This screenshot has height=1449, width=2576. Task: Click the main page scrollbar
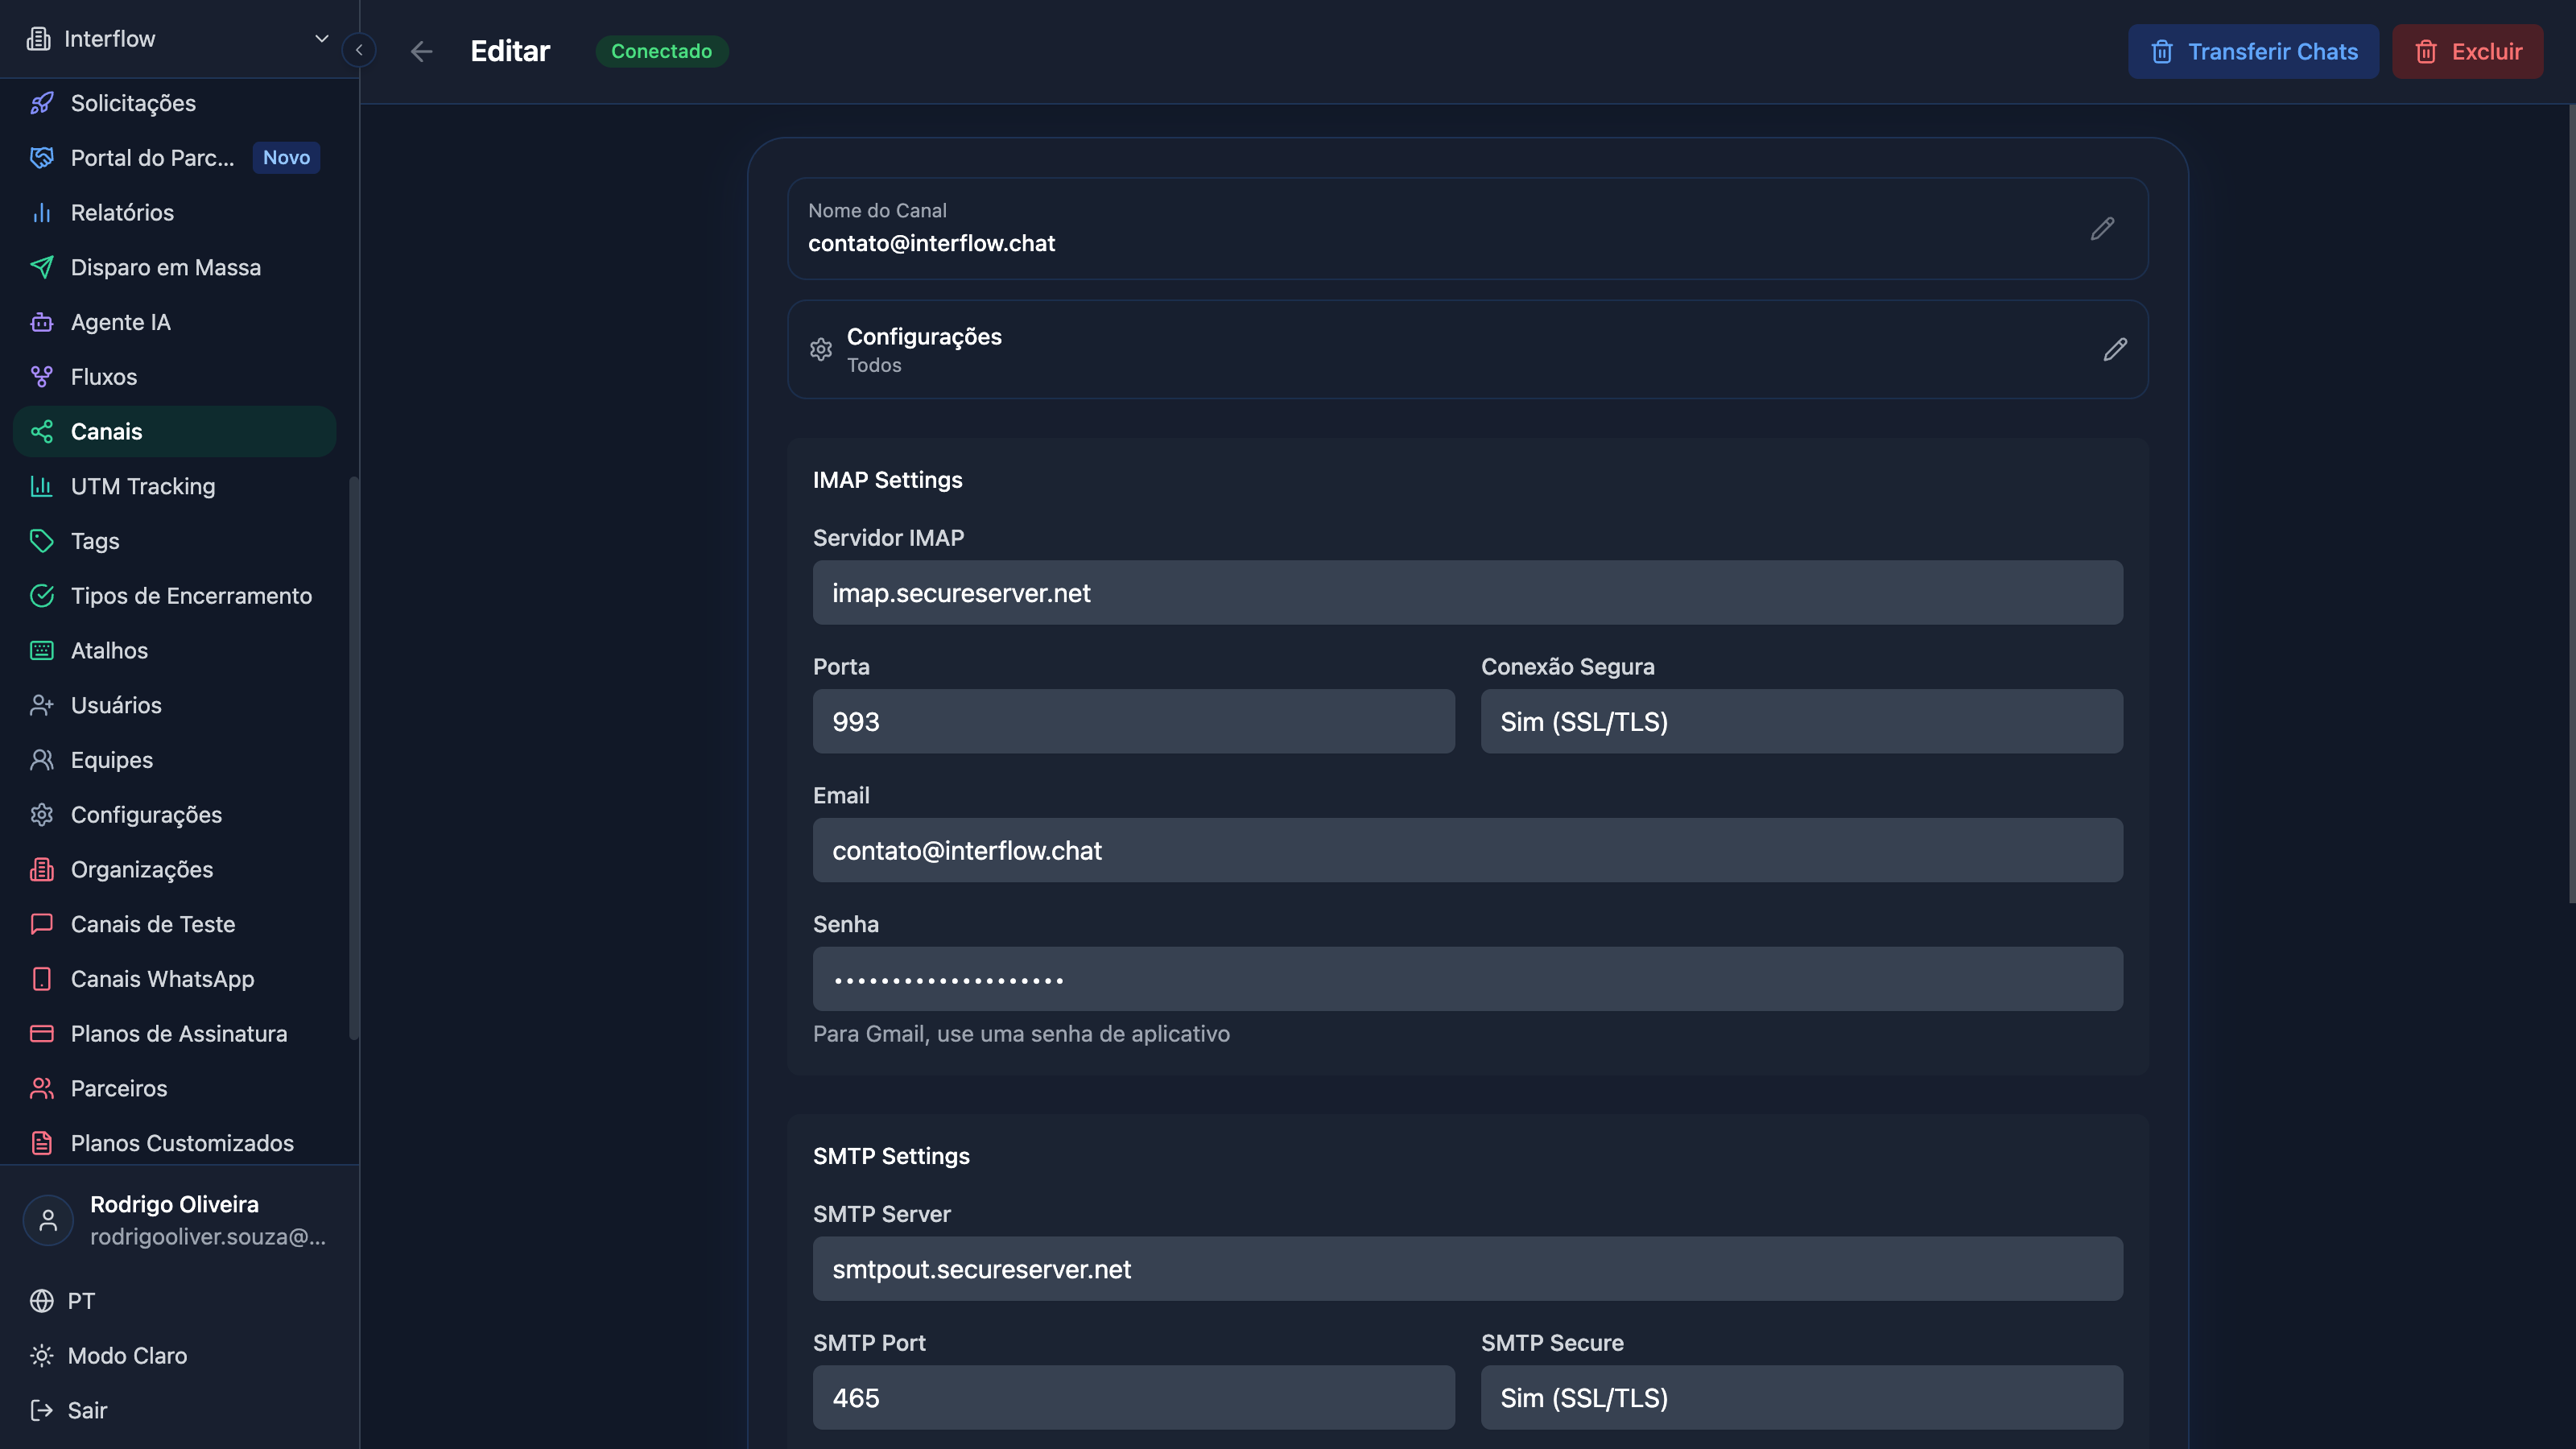click(x=2570, y=503)
